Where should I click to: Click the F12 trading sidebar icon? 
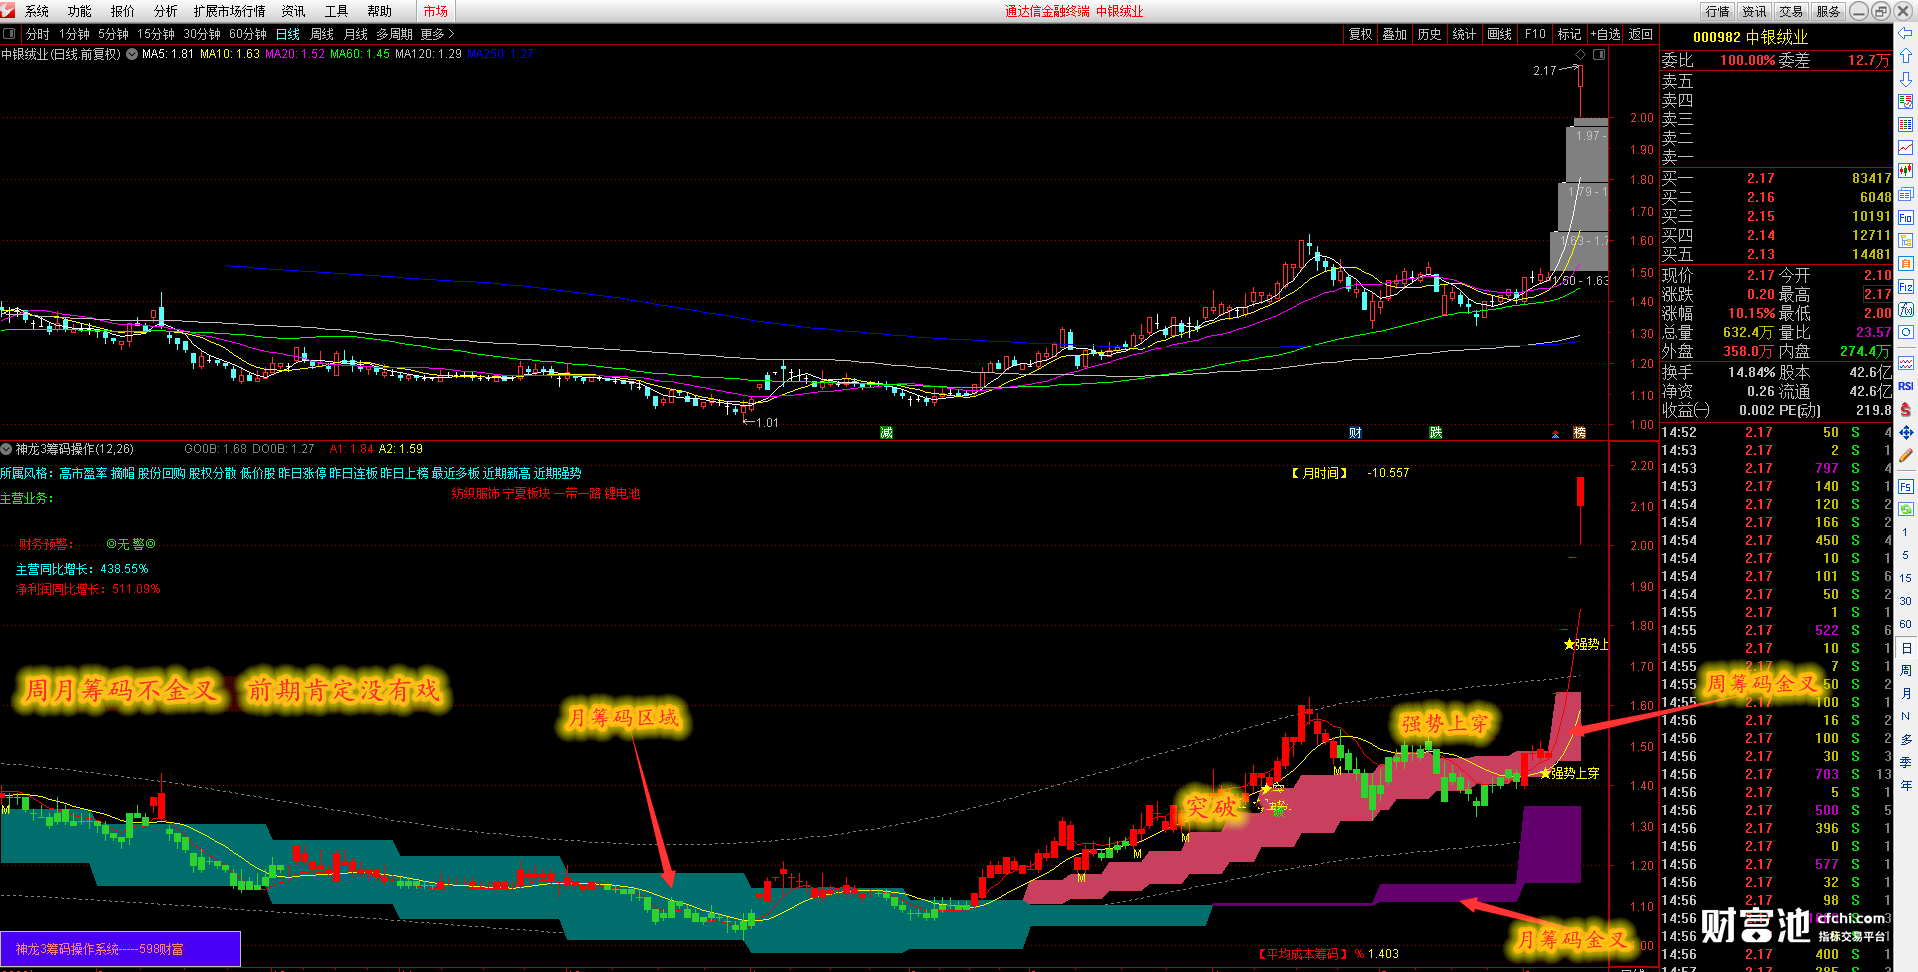(1906, 287)
